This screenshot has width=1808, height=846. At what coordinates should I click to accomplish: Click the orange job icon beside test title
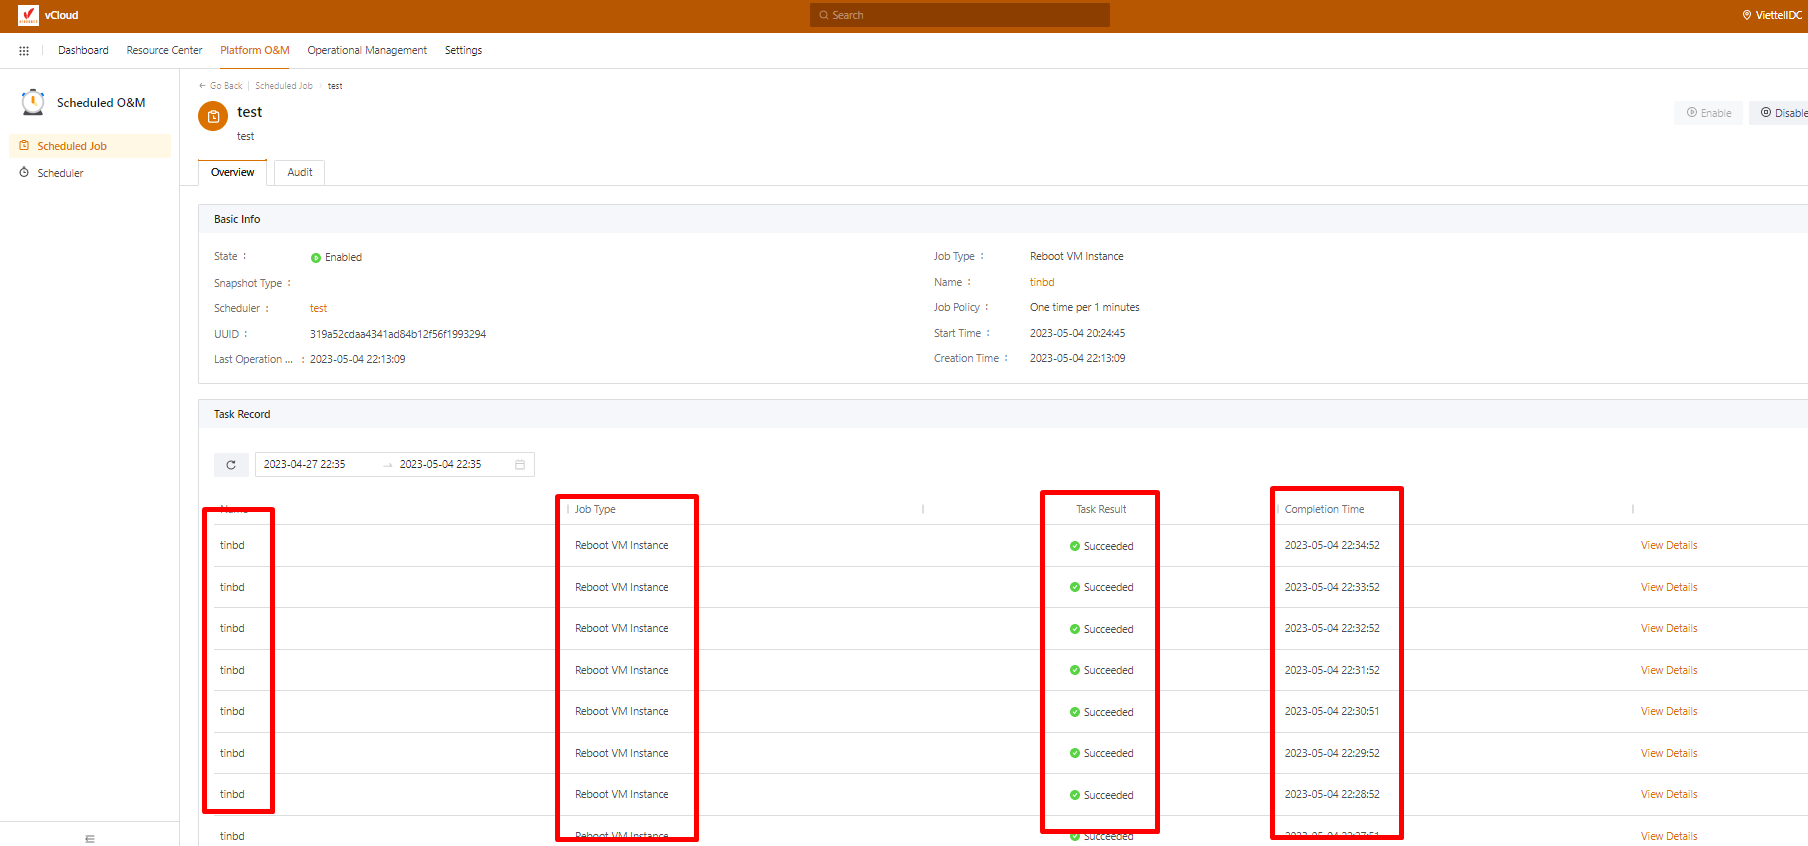click(213, 117)
